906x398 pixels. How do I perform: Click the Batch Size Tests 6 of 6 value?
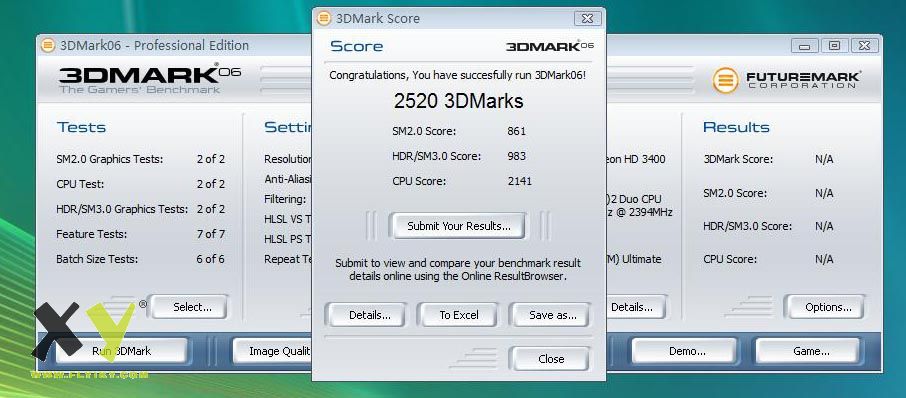click(210, 259)
